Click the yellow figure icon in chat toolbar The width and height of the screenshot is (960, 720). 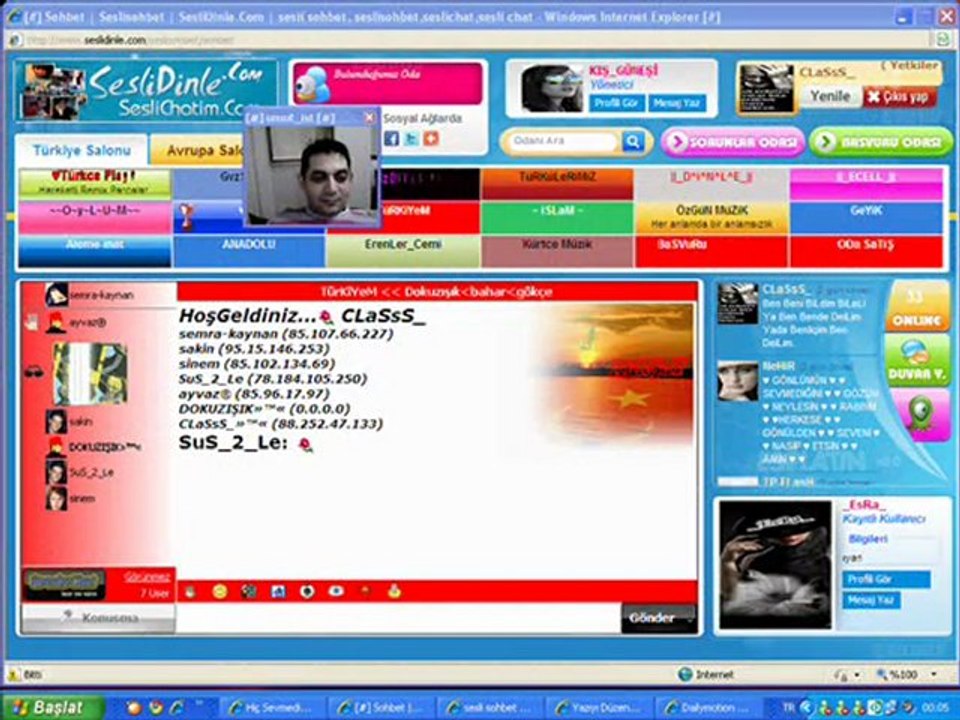coord(394,591)
